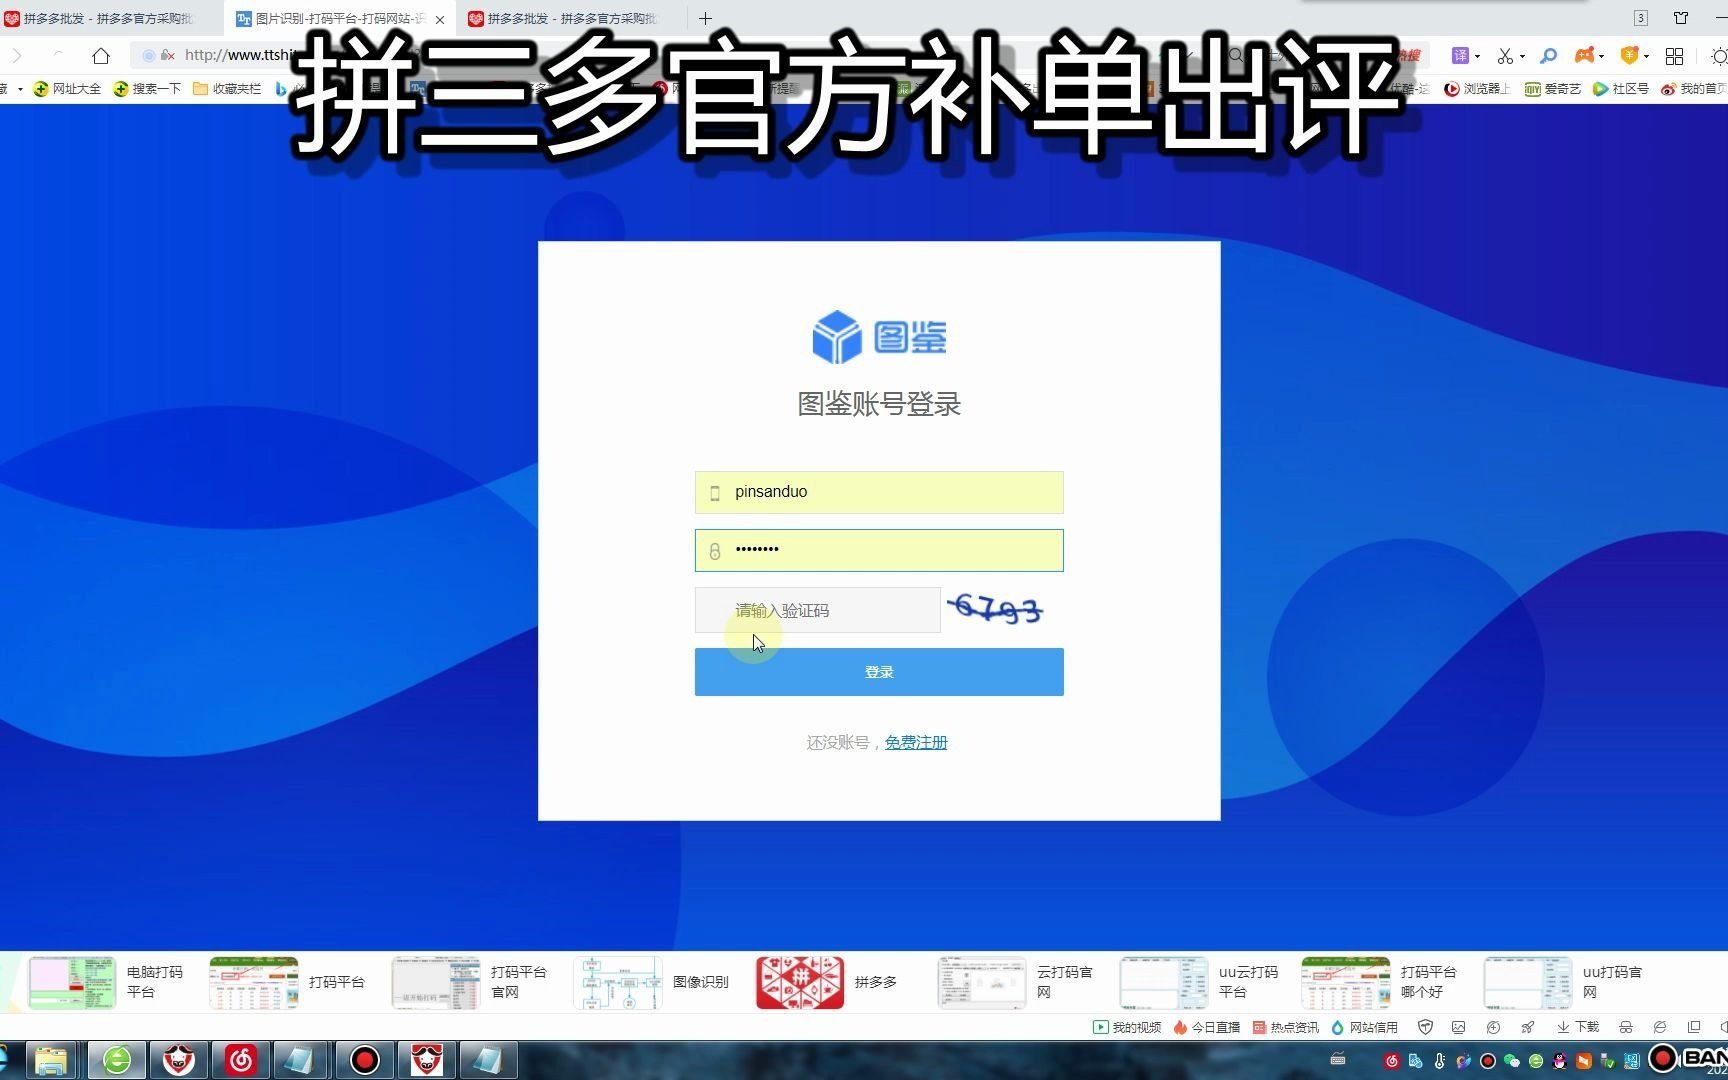Click the 图鉴 logo
This screenshot has width=1728, height=1080.
(x=879, y=336)
